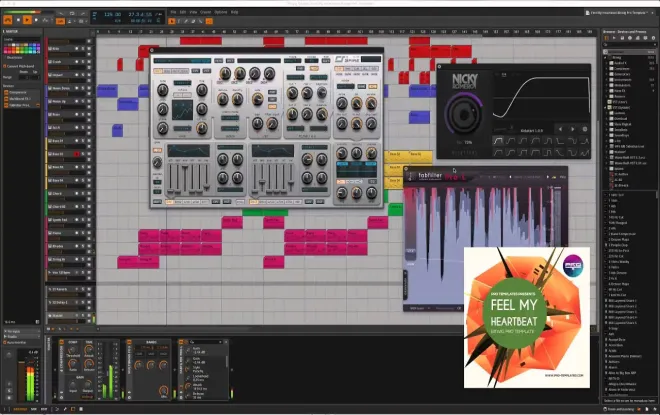Collapse the VST (System) browser folder

pos(606,107)
